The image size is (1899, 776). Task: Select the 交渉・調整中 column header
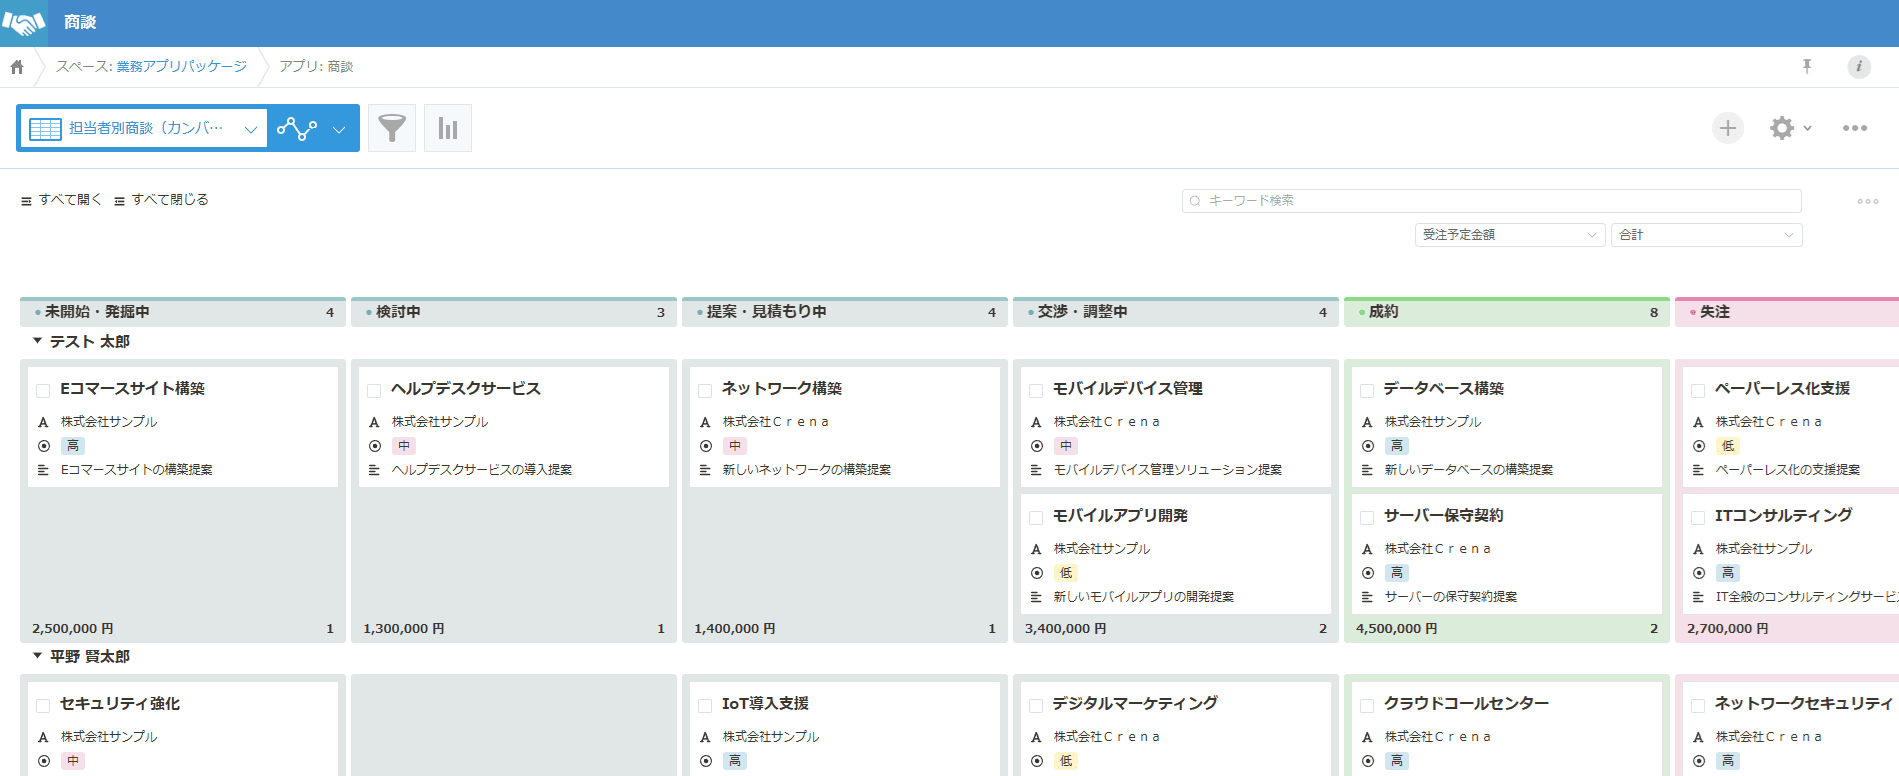click(1176, 312)
